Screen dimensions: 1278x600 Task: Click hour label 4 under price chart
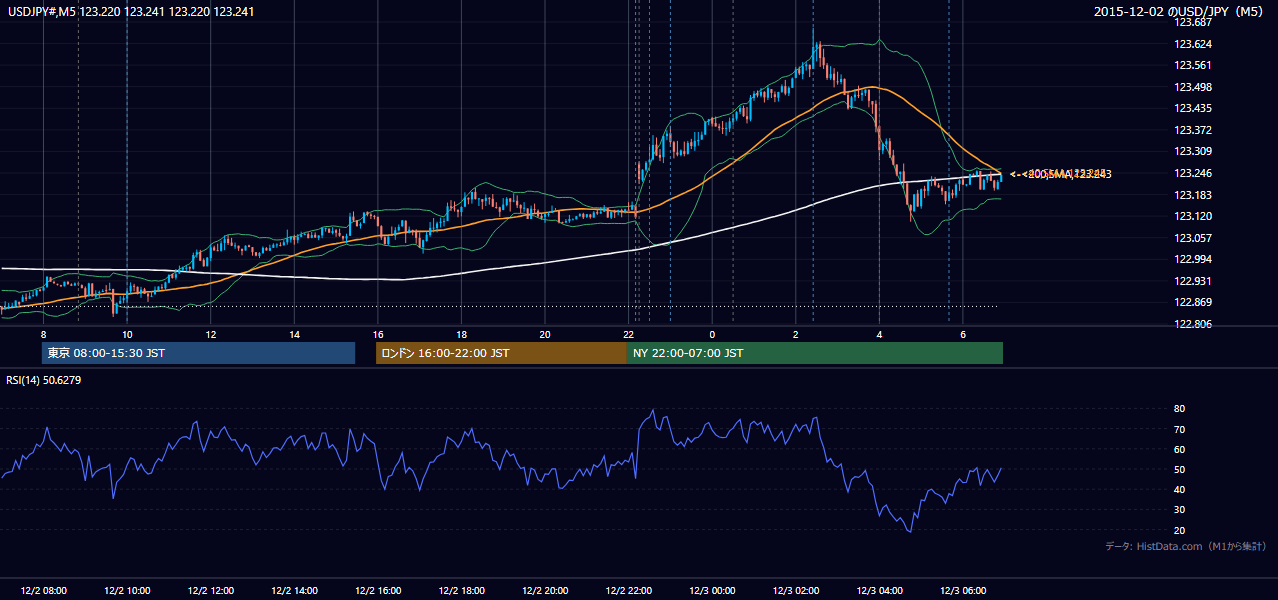coord(880,334)
